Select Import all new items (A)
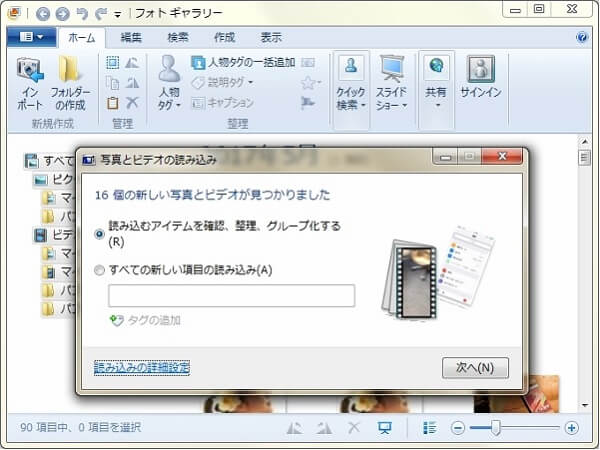The height and width of the screenshot is (450, 600). point(99,270)
